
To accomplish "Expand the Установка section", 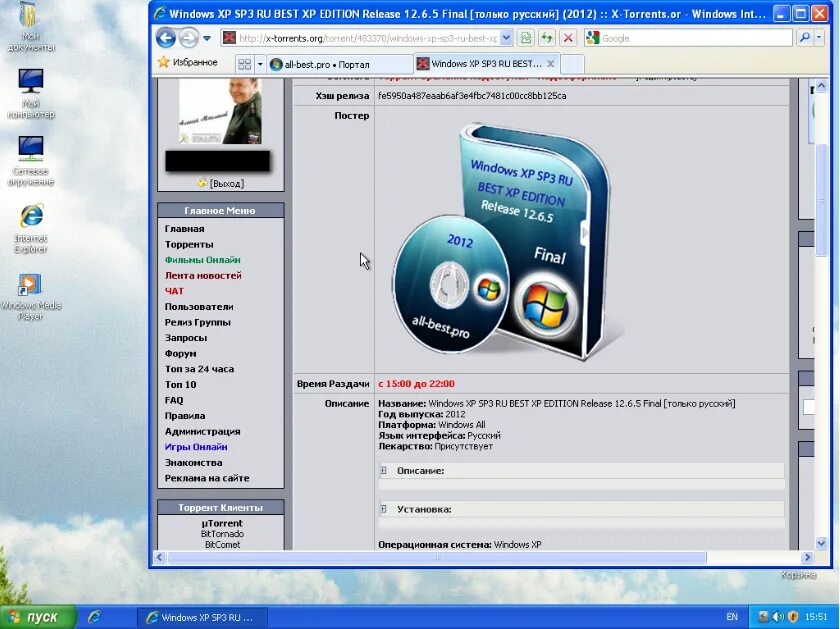I will [x=383, y=509].
